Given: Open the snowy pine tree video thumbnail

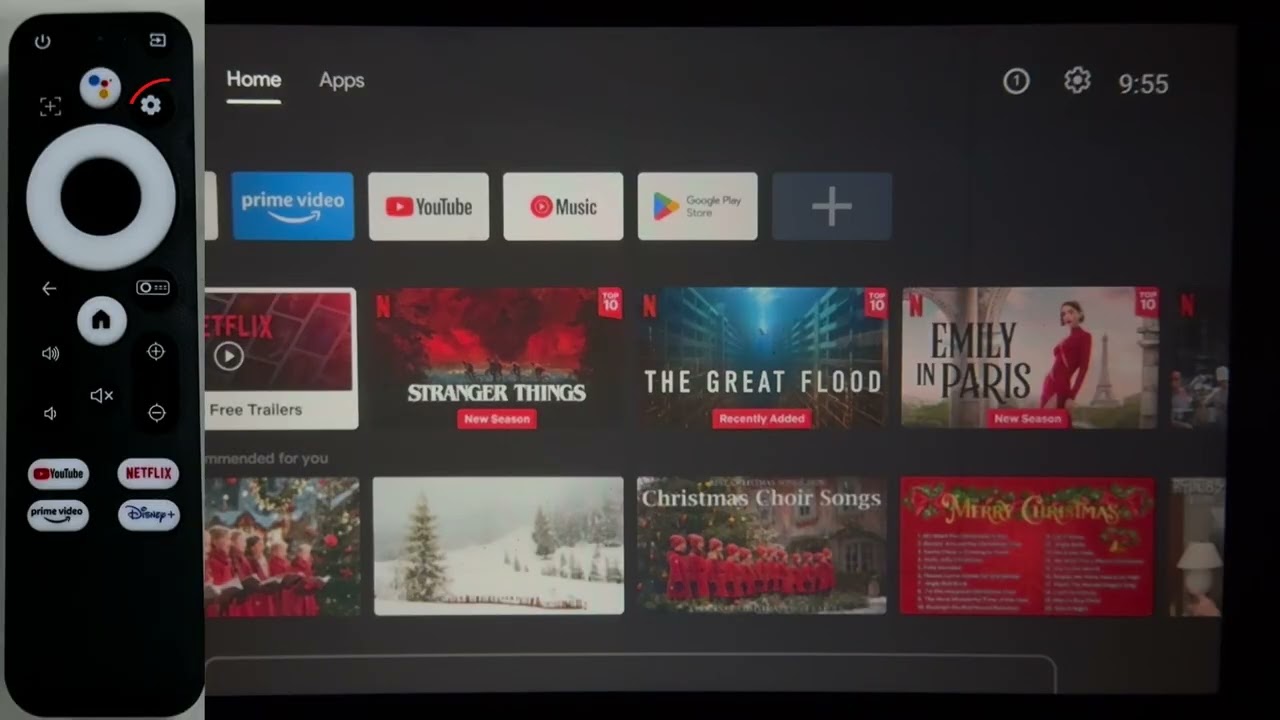Looking at the screenshot, I should [x=498, y=545].
